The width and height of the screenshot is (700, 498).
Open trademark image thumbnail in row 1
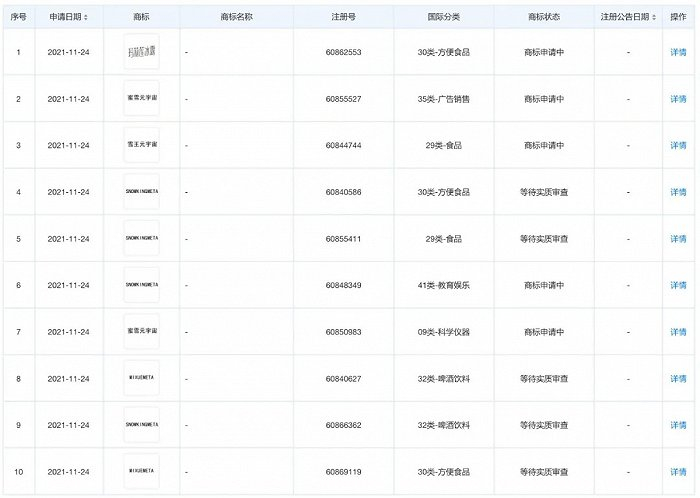pos(141,52)
